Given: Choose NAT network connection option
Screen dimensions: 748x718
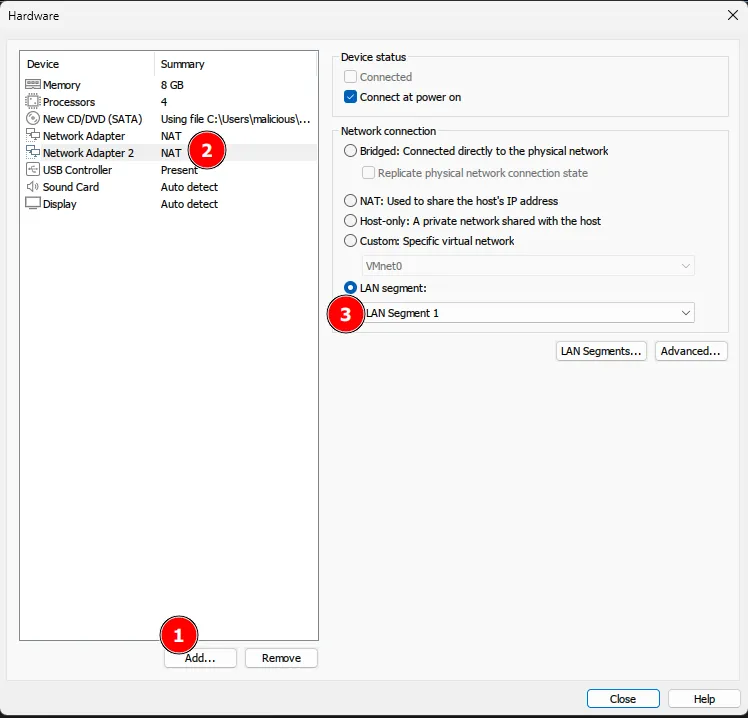Looking at the screenshot, I should [350, 201].
